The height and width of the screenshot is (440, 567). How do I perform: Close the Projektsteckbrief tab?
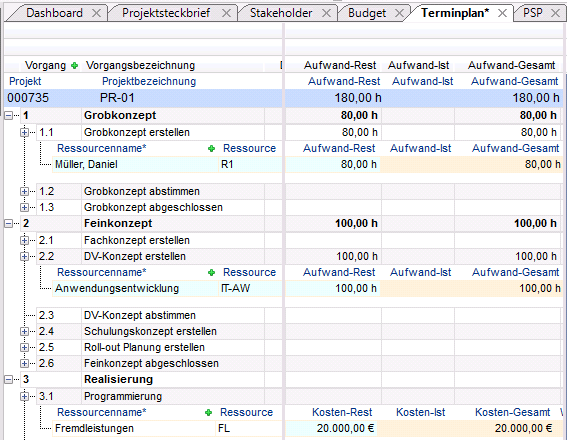point(226,13)
